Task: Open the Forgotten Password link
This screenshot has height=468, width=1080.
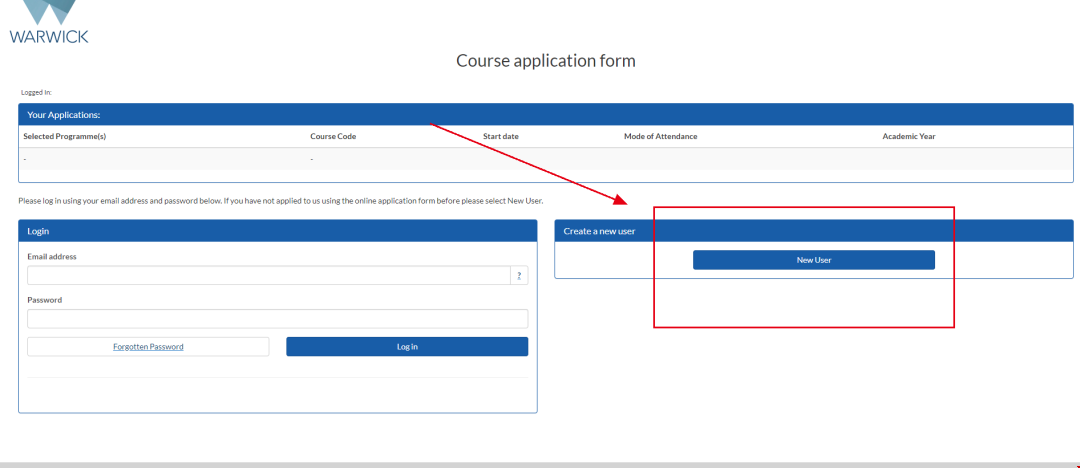Action: (148, 347)
